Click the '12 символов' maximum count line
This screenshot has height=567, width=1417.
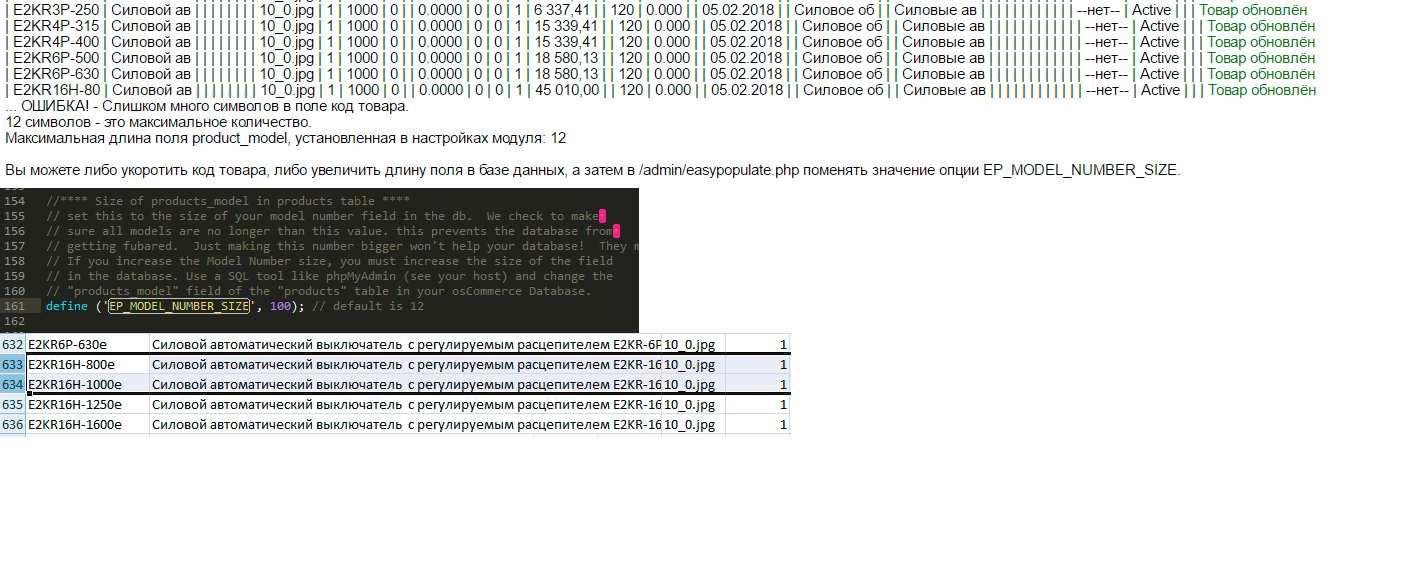click(x=158, y=122)
